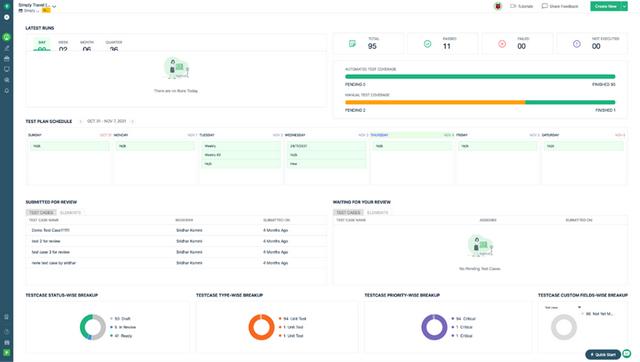
Task: Click the briefcase icon in the left sidebar
Action: [7, 59]
